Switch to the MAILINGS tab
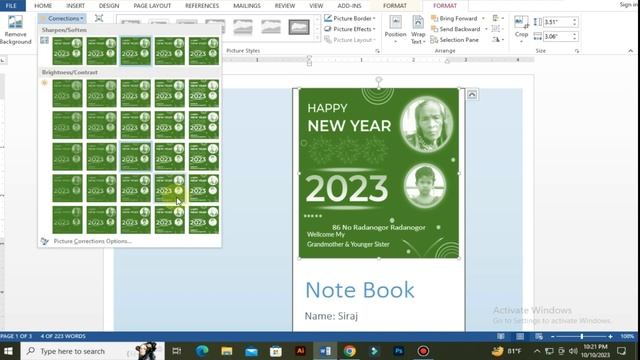 (247, 6)
